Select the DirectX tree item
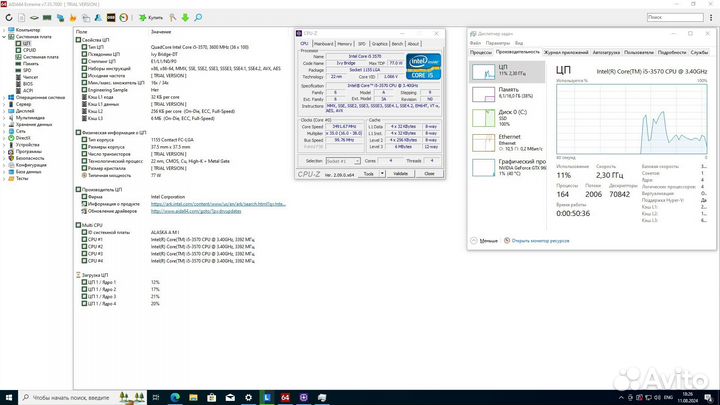This screenshot has width=720, height=405. tap(22, 138)
